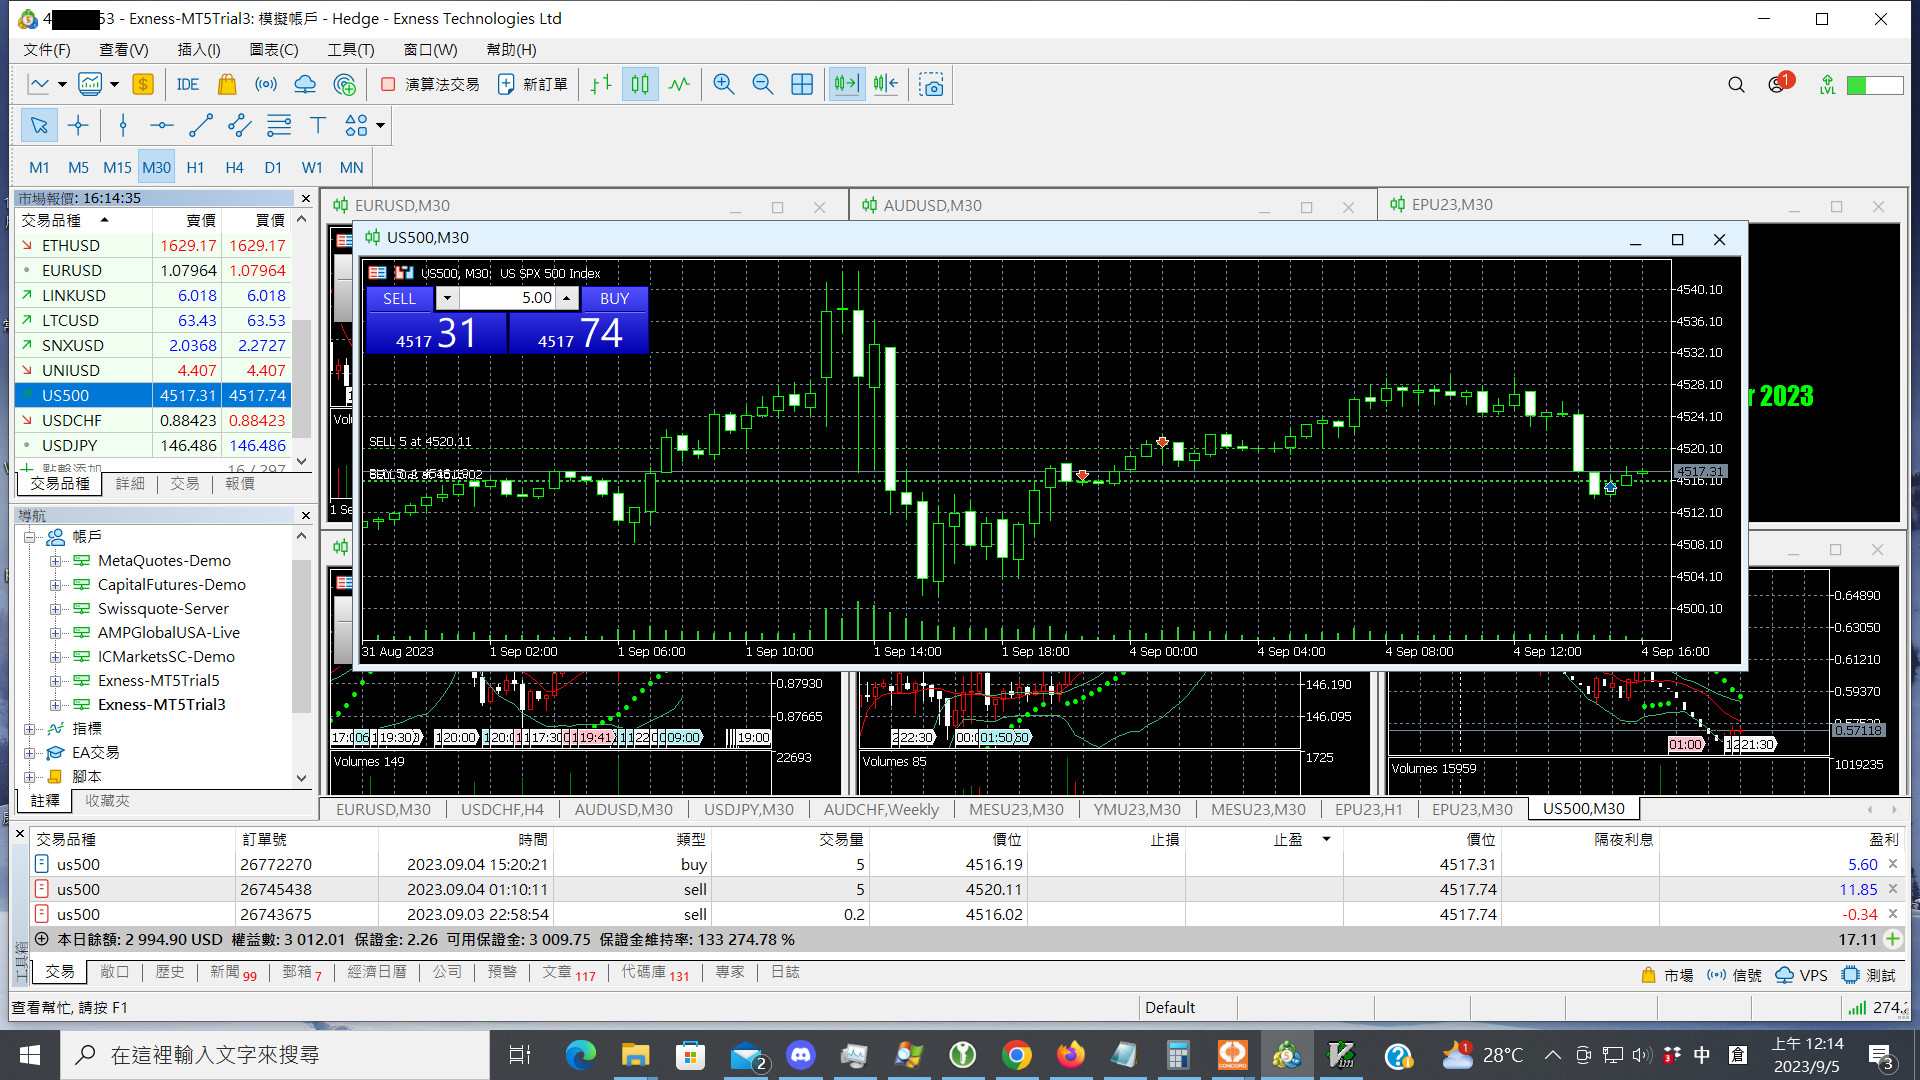Collapse the 帳戶 accounts tree node

tap(30, 537)
